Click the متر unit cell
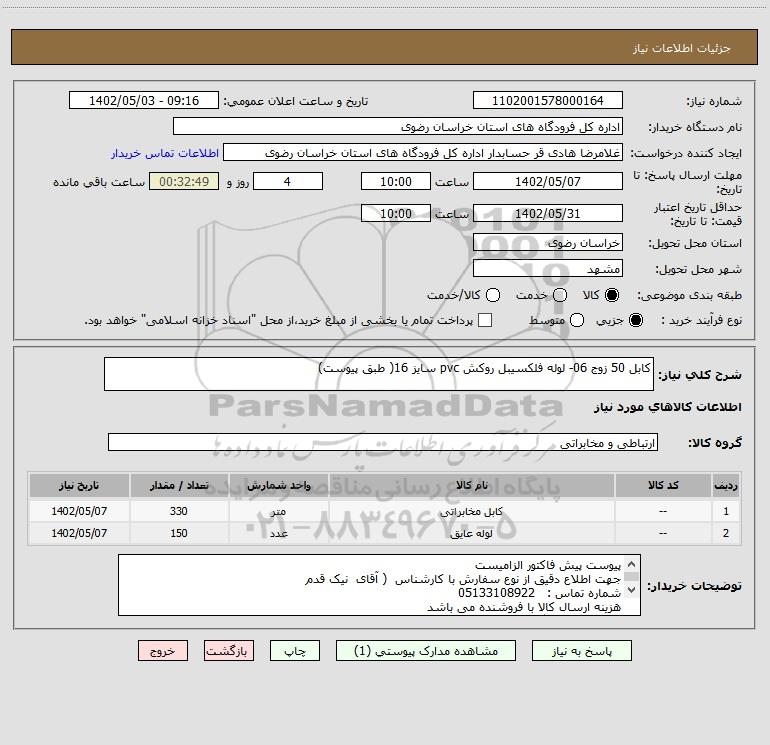Image resolution: width=770 pixels, height=745 pixels. click(x=278, y=511)
